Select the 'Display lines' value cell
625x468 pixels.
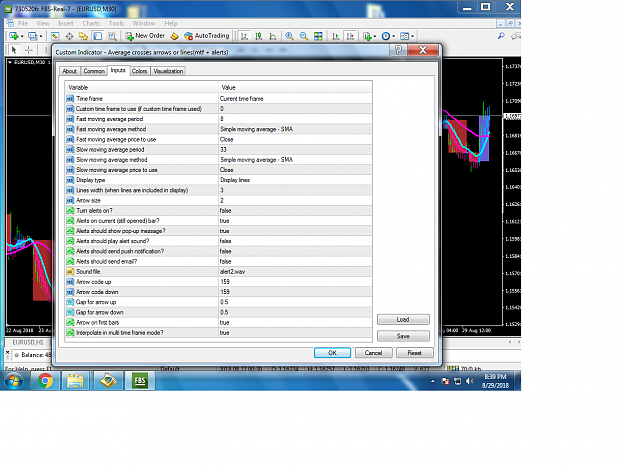click(295, 180)
